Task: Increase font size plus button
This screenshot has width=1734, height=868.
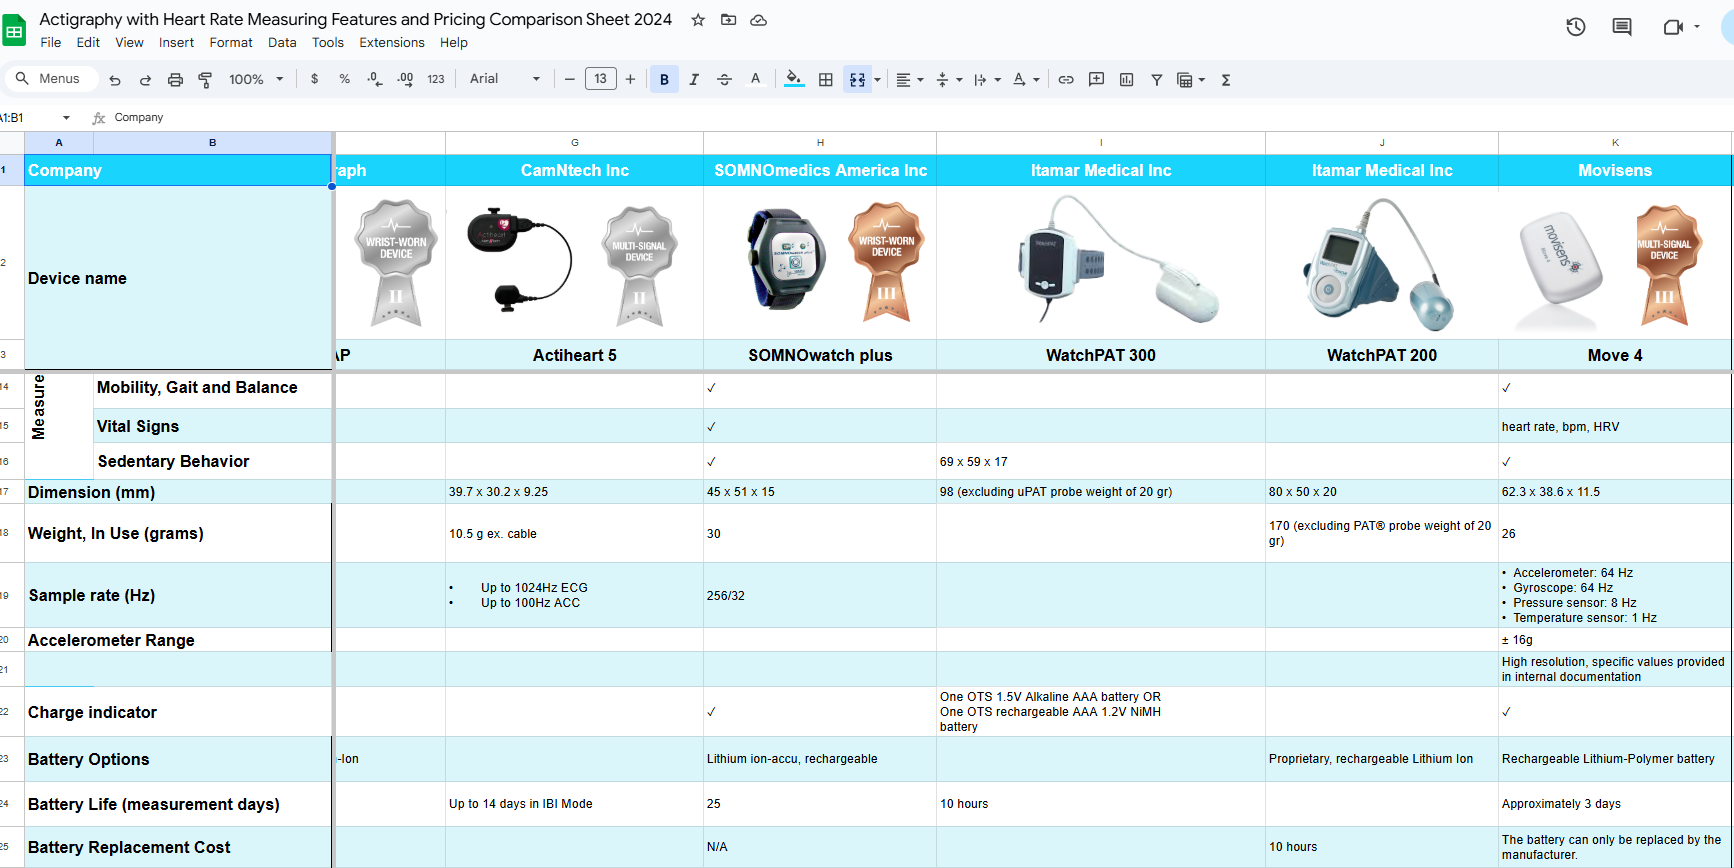Action: click(630, 79)
